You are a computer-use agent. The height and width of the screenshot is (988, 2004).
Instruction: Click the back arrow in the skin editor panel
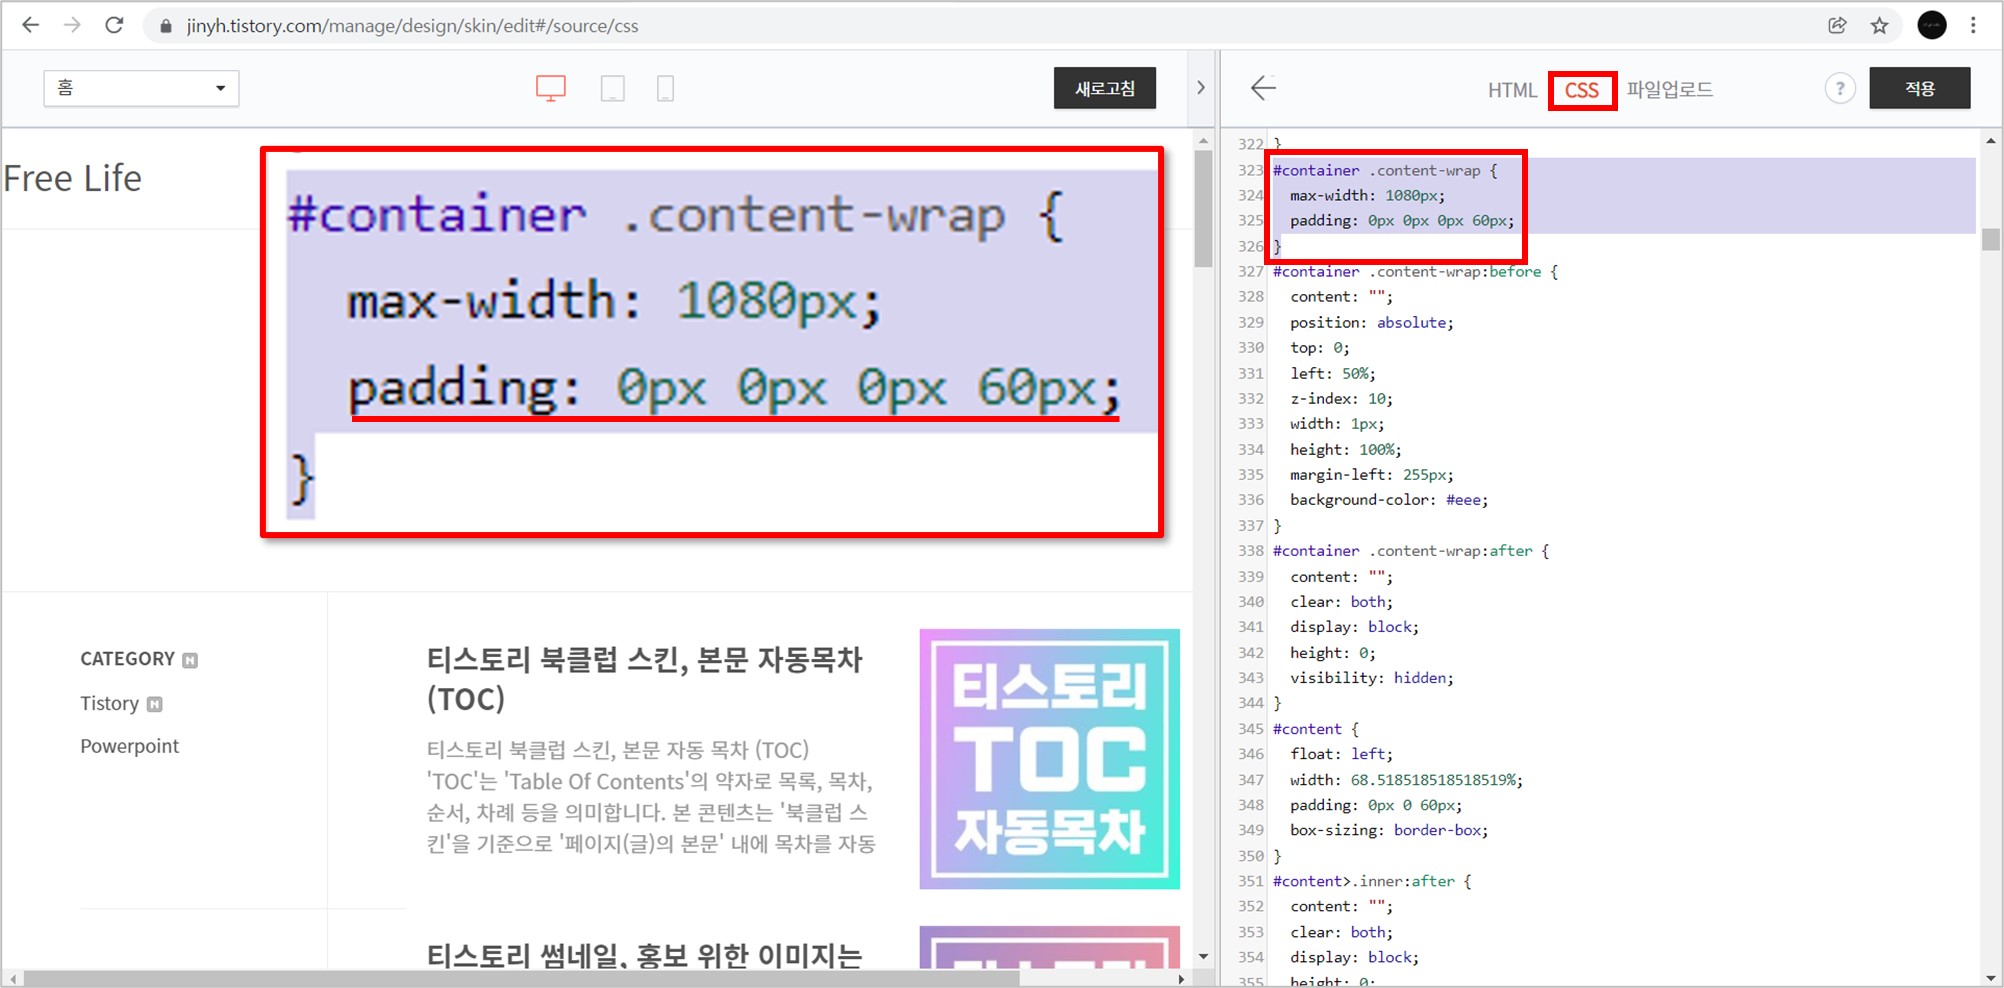(1264, 88)
